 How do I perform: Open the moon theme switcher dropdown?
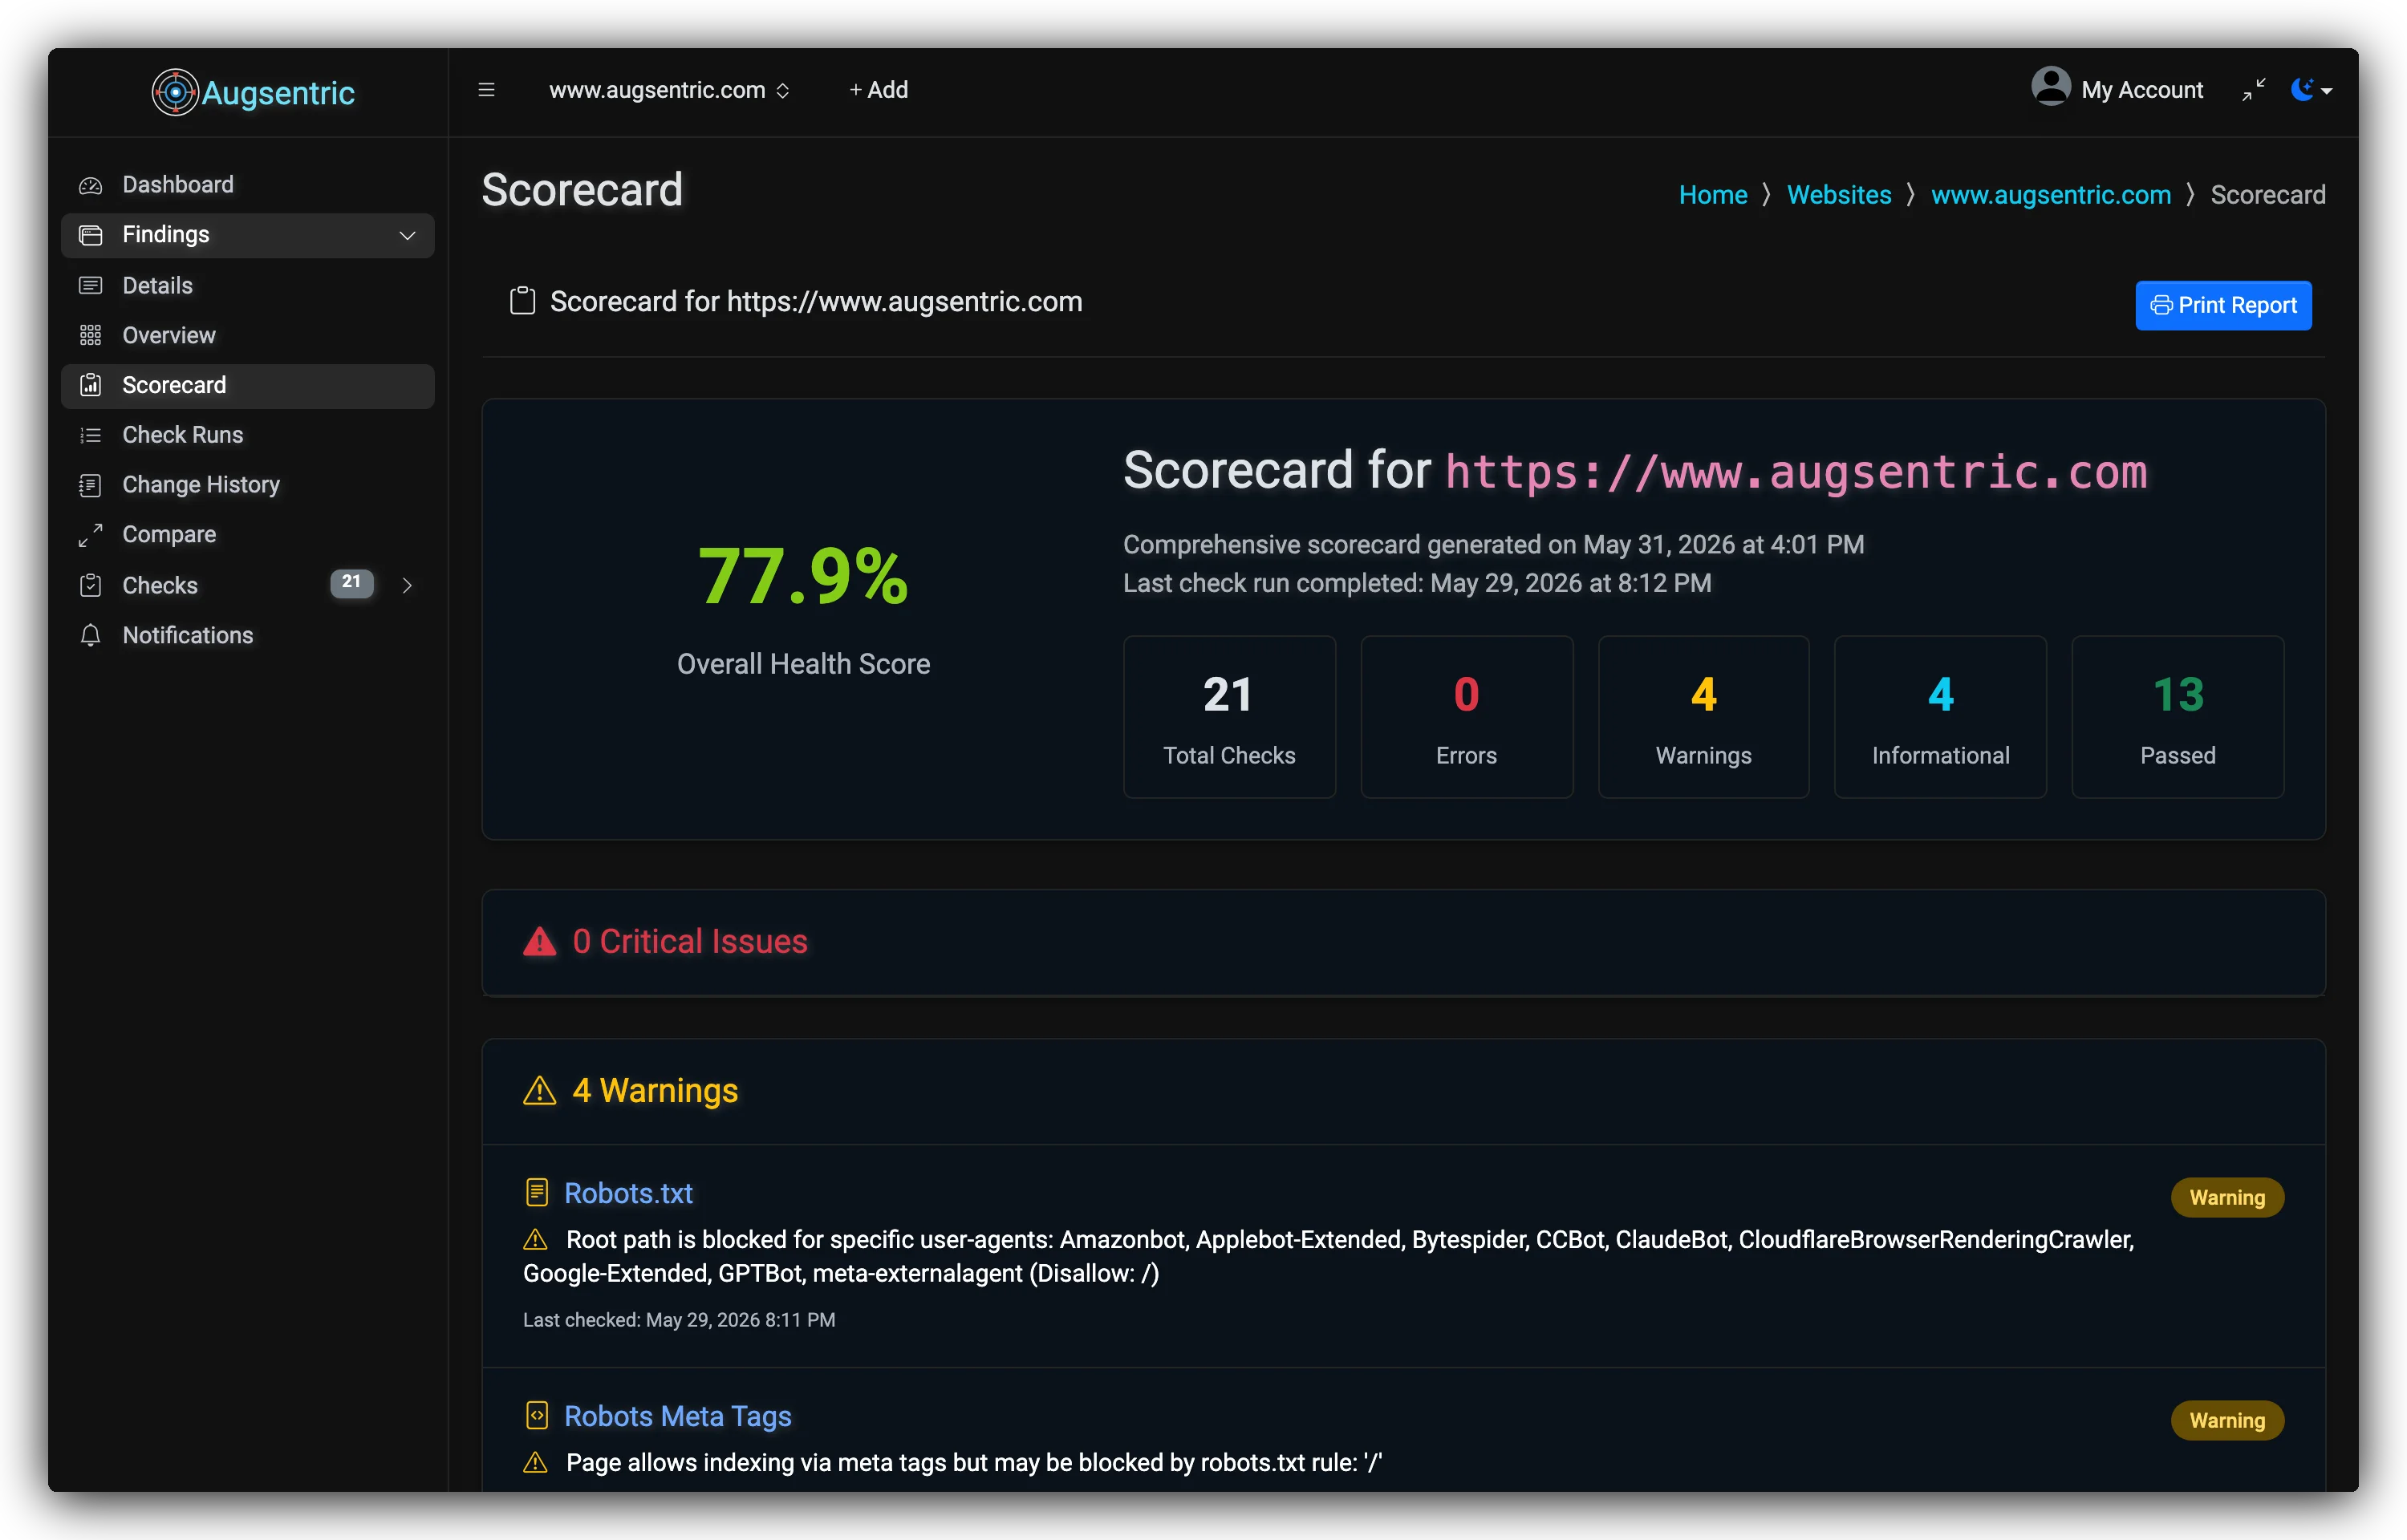[x=2311, y=90]
